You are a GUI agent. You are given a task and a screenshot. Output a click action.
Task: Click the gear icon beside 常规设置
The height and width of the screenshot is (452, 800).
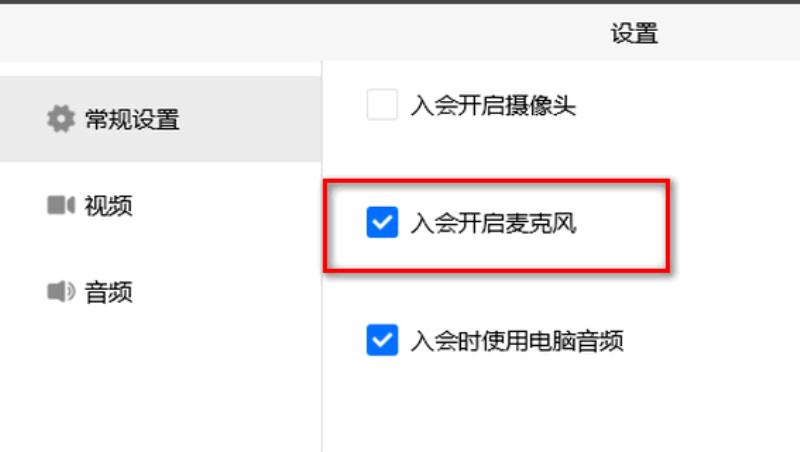(x=61, y=119)
